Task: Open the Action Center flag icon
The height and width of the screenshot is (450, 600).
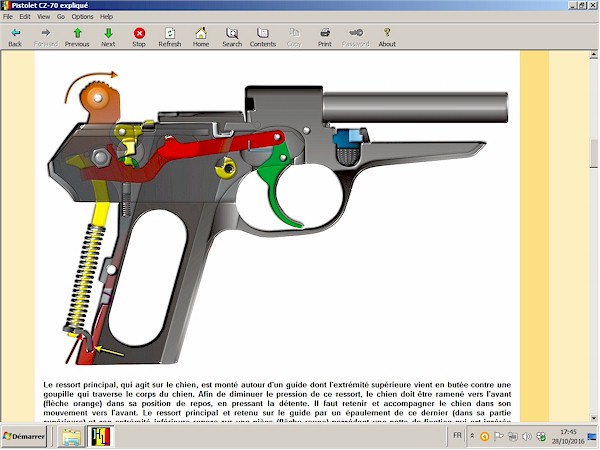Action: click(x=499, y=437)
